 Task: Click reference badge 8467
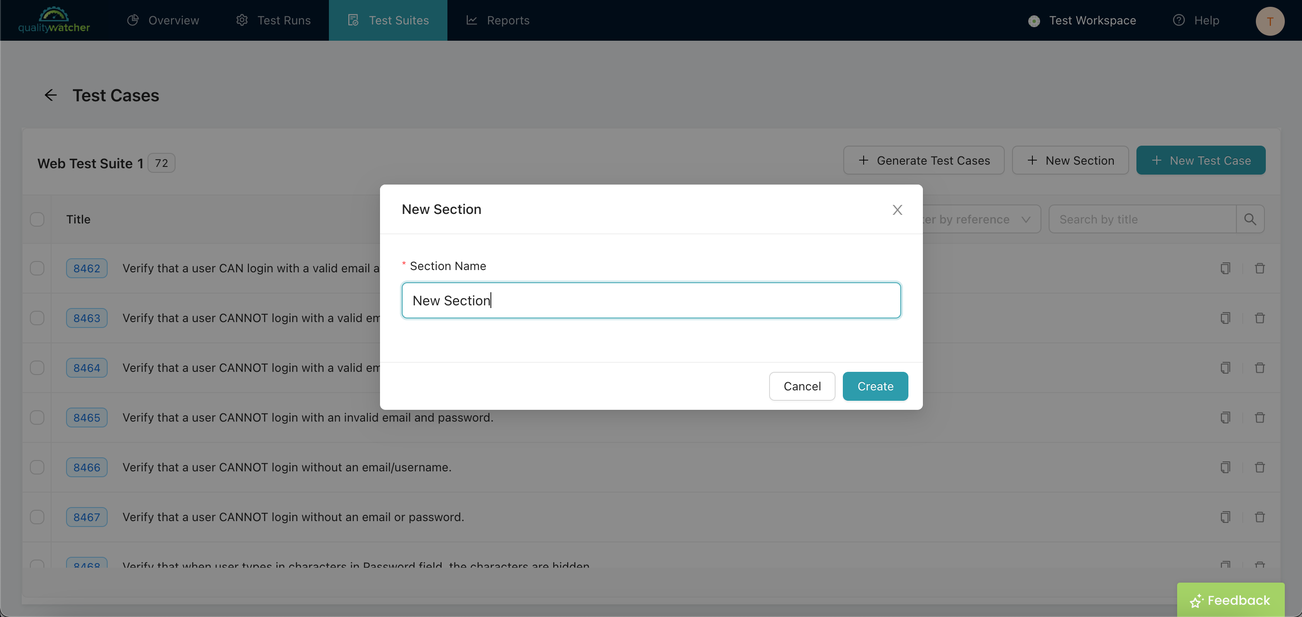pos(87,517)
